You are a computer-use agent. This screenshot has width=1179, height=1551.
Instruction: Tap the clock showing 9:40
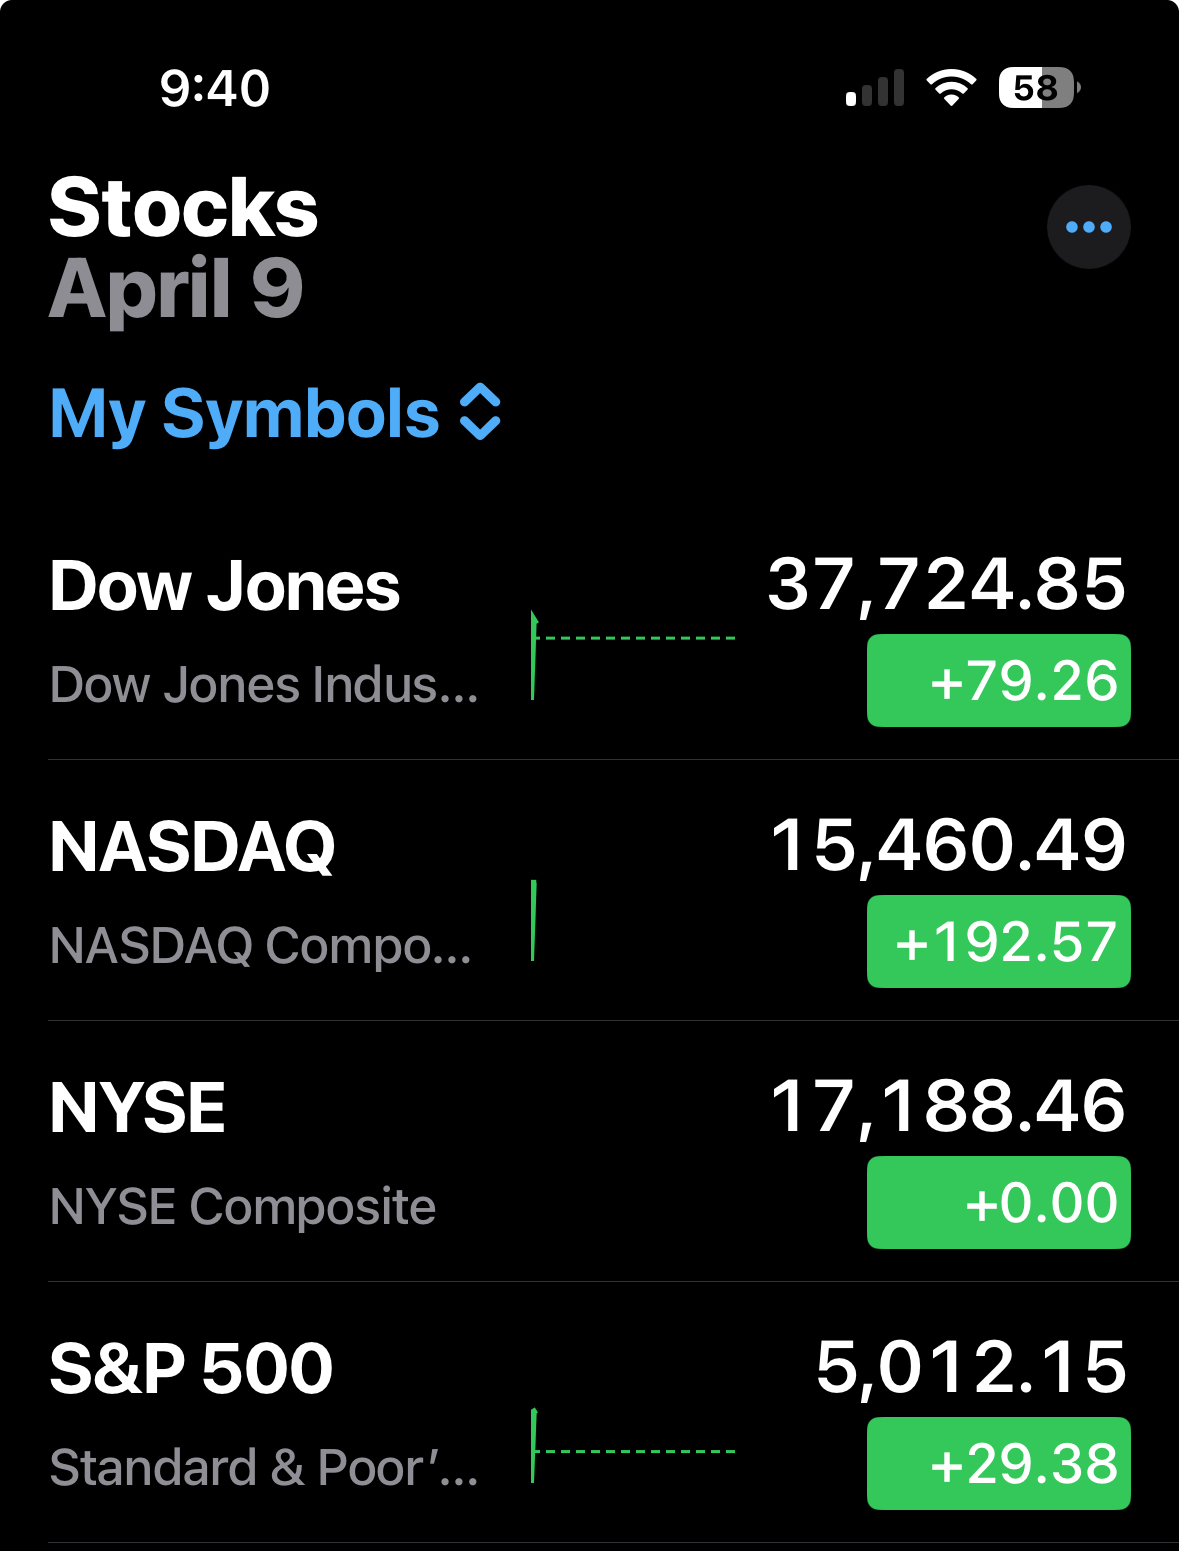(214, 88)
